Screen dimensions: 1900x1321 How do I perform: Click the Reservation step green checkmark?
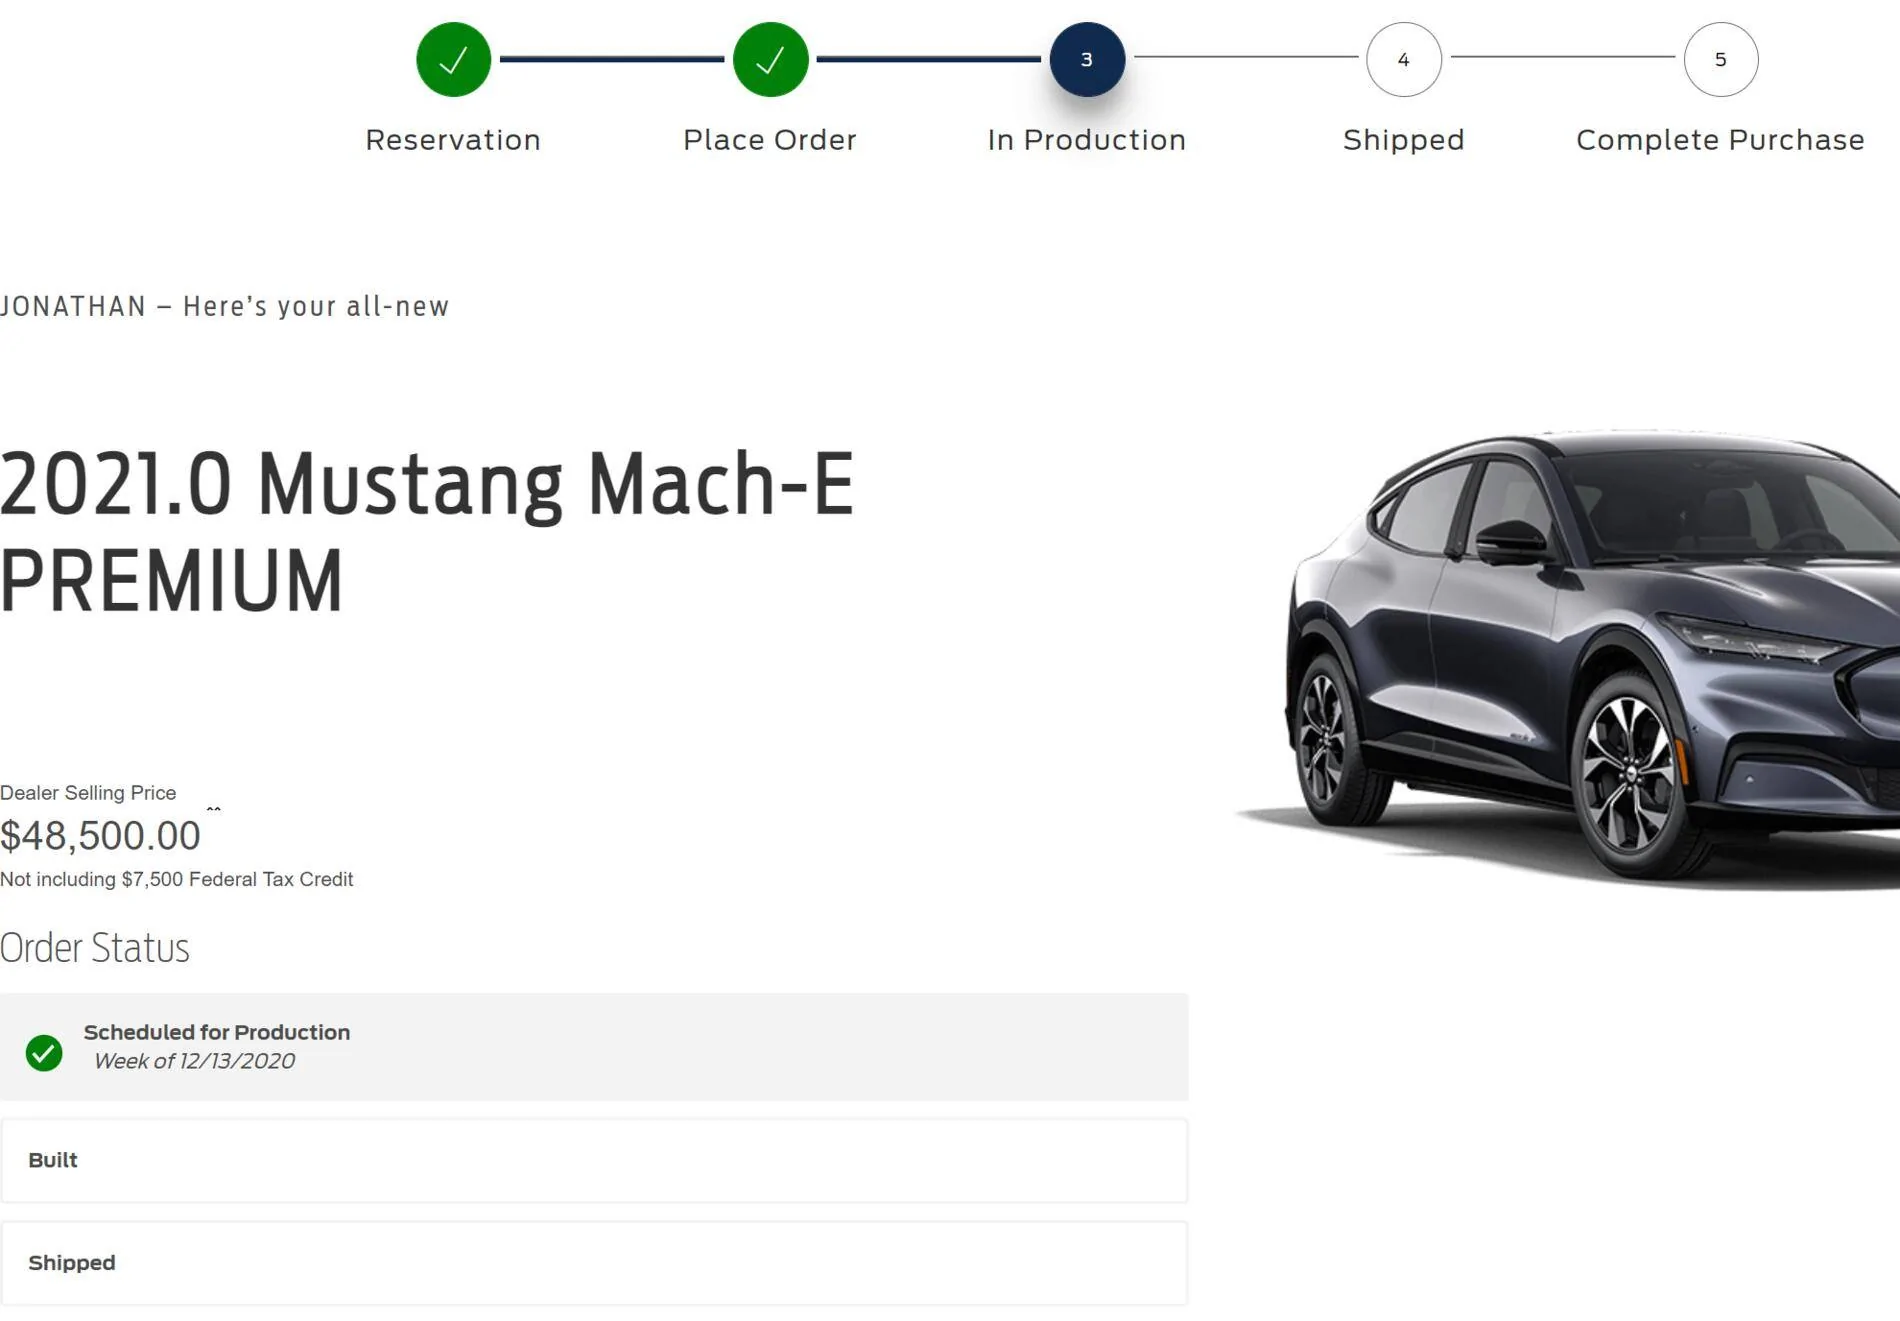click(x=453, y=59)
